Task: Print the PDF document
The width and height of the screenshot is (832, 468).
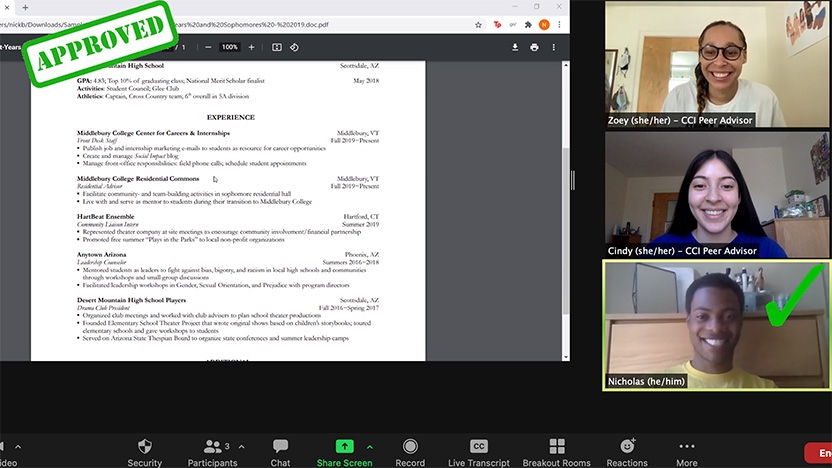Action: [x=534, y=47]
